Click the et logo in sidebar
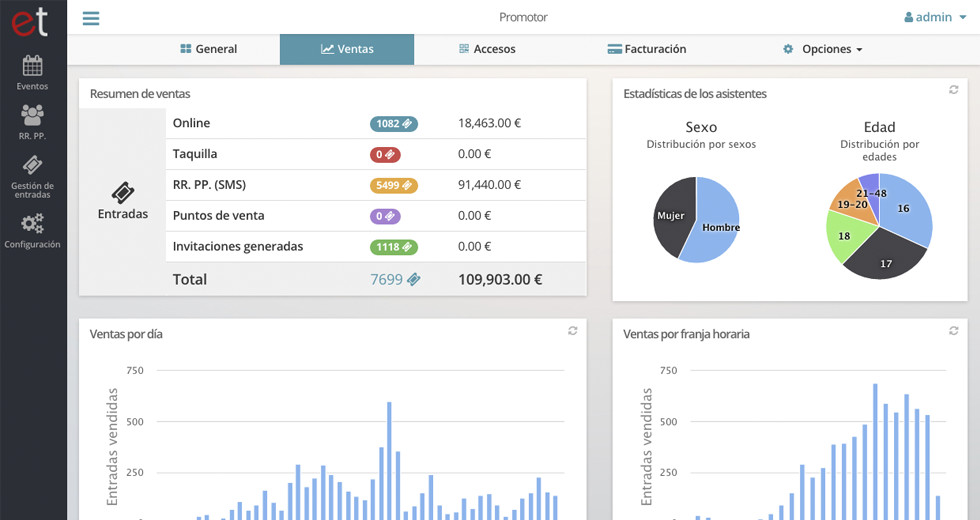980x520 pixels. click(29, 21)
